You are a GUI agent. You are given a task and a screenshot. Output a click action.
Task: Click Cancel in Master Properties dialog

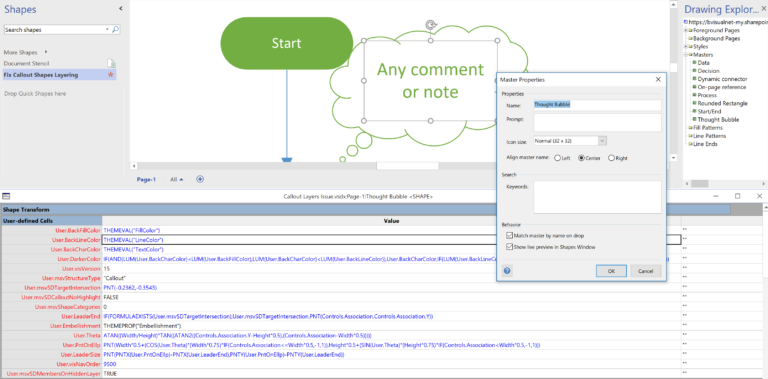[646, 271]
